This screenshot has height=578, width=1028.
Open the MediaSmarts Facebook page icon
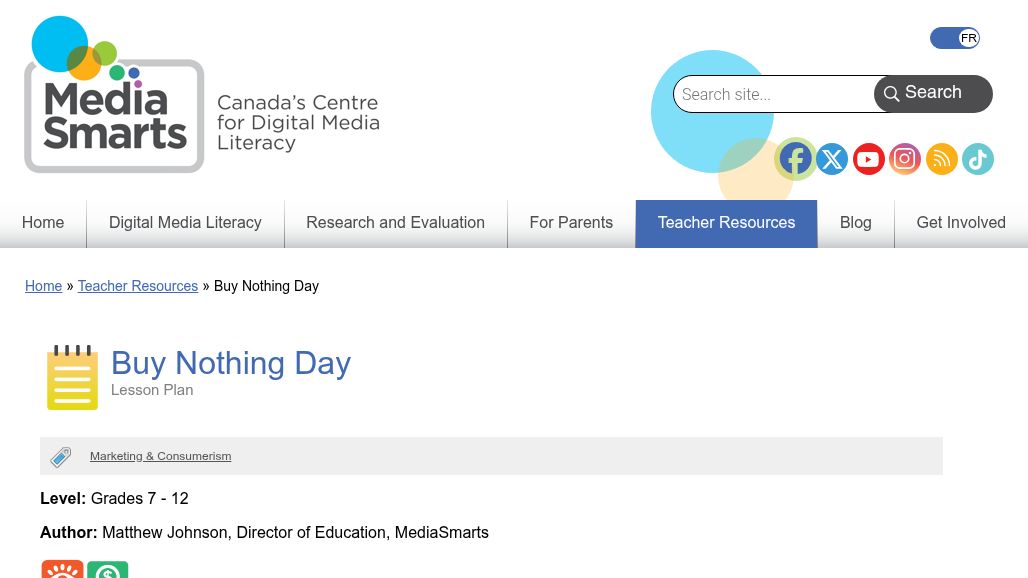795,159
